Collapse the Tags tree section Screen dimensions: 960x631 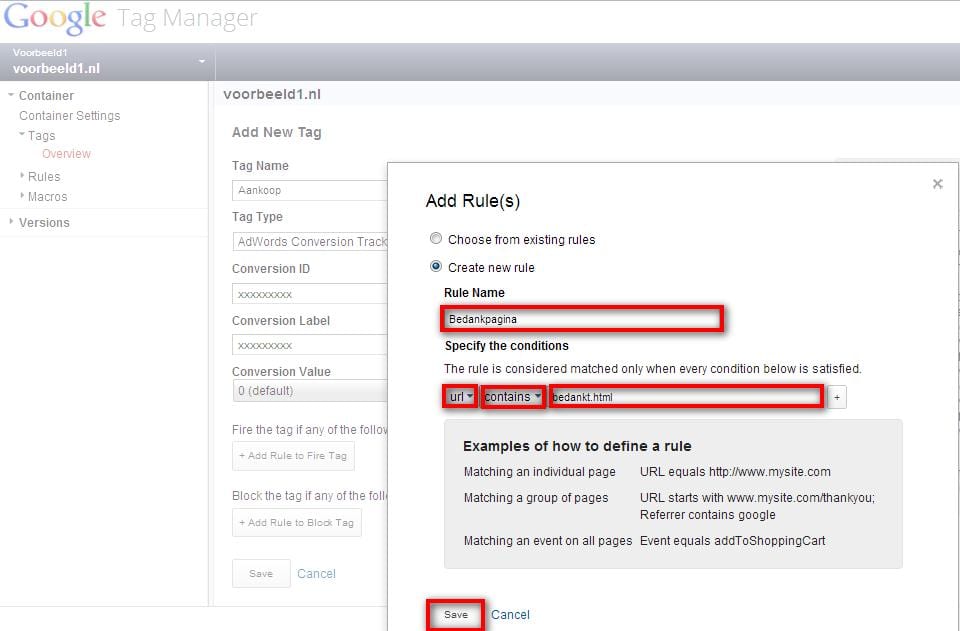click(x=22, y=134)
